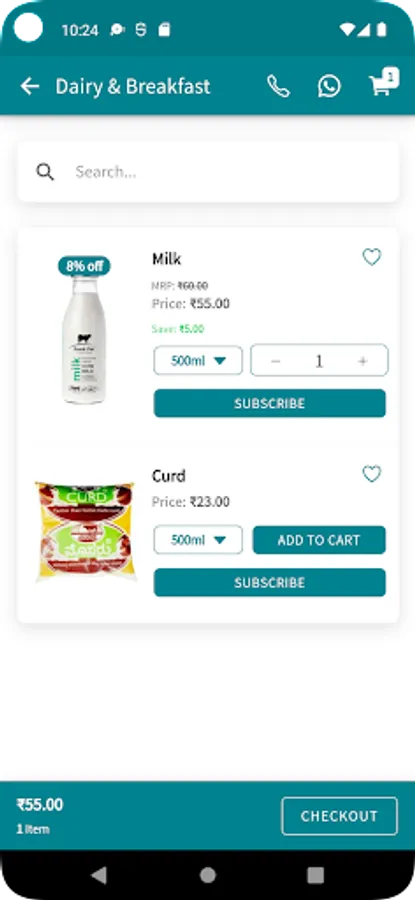Viewport: 415px width, 900px height.
Task: Expand the Milk 500ml size dropdown
Action: point(198,361)
